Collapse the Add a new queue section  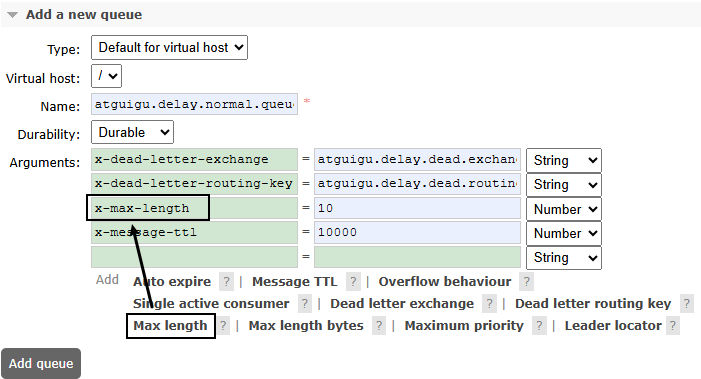(x=84, y=15)
